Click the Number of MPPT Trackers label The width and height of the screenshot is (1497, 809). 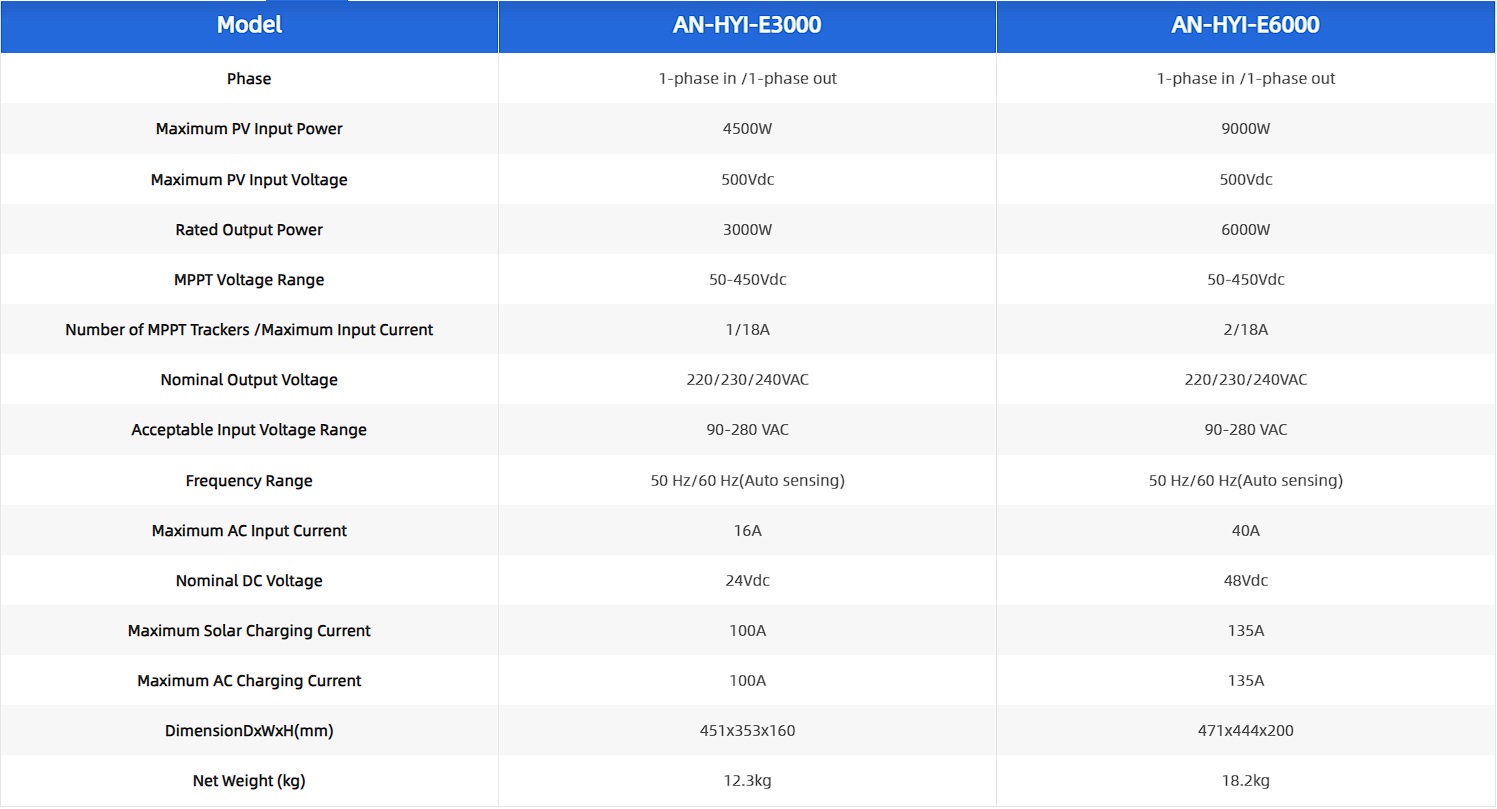pos(249,330)
